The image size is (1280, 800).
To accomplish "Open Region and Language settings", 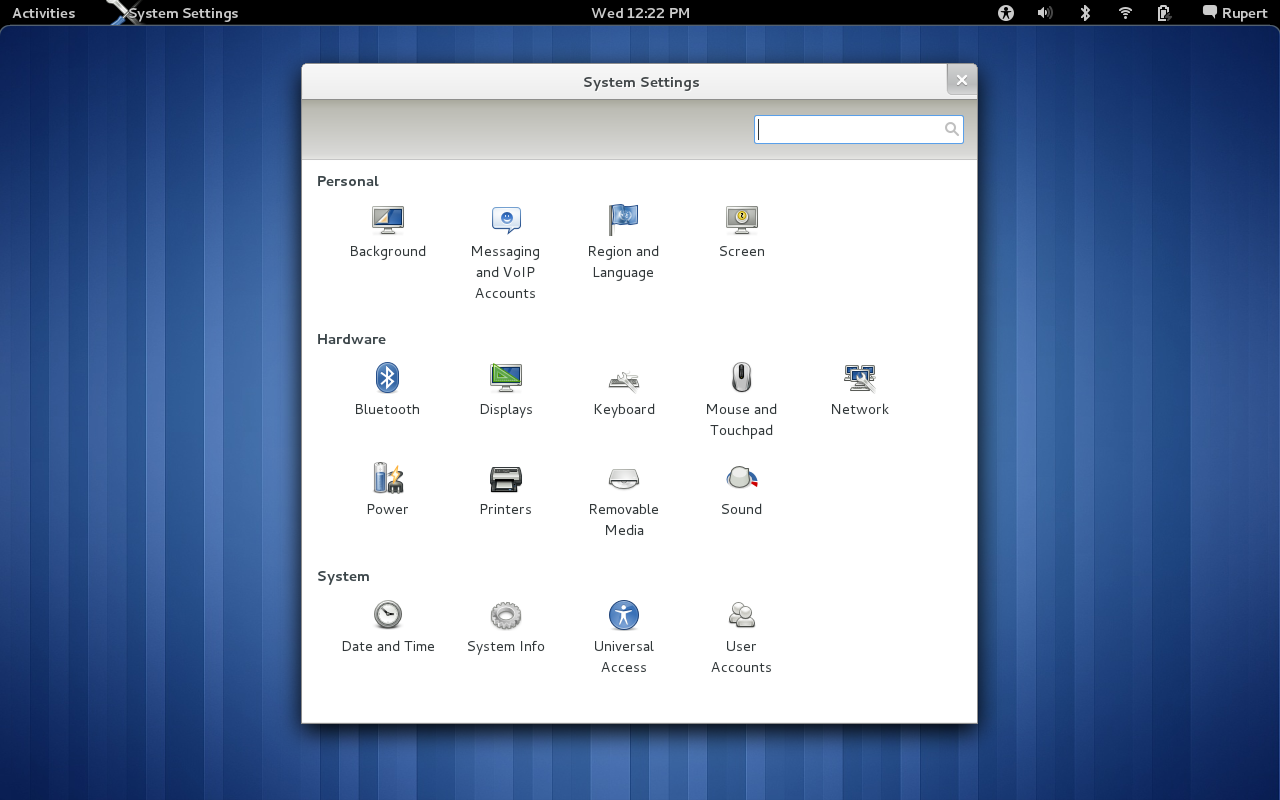I will click(x=623, y=220).
